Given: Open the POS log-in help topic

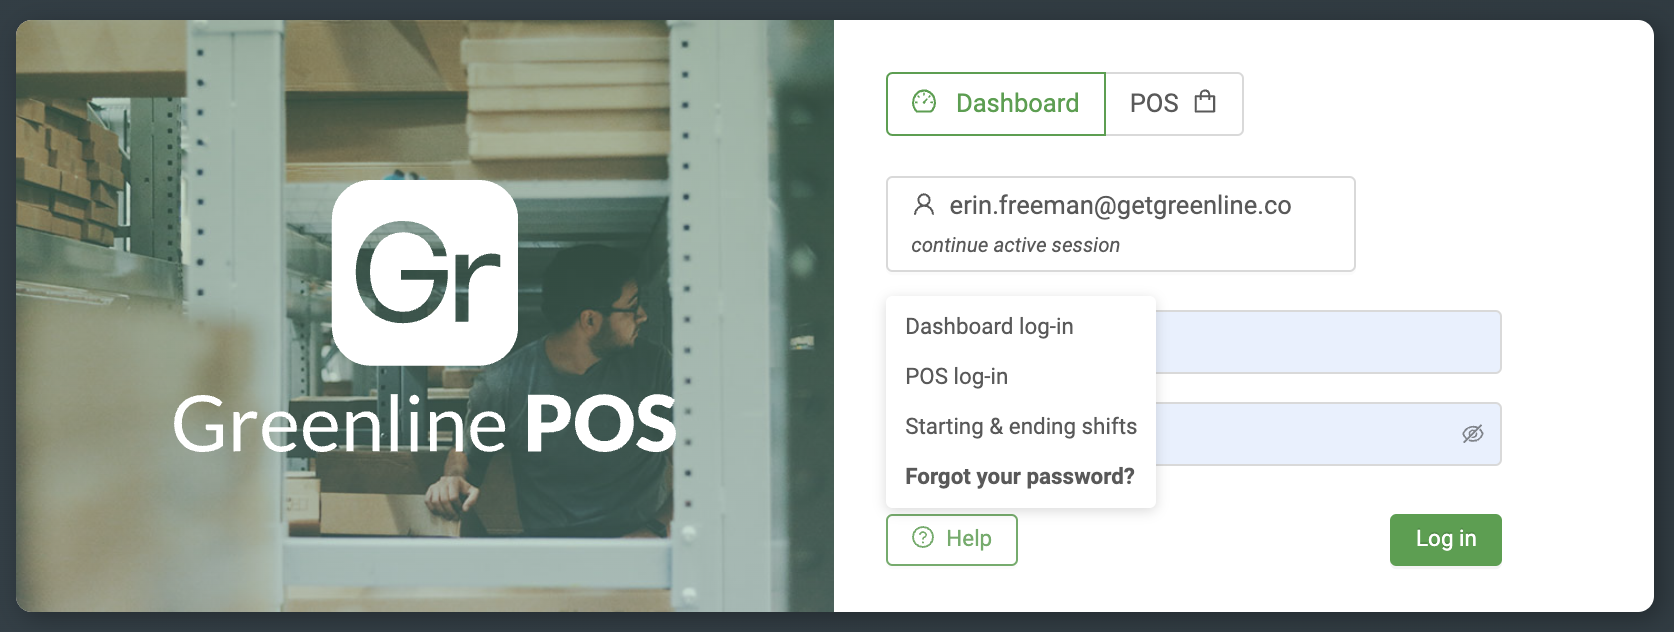Looking at the screenshot, I should [956, 377].
